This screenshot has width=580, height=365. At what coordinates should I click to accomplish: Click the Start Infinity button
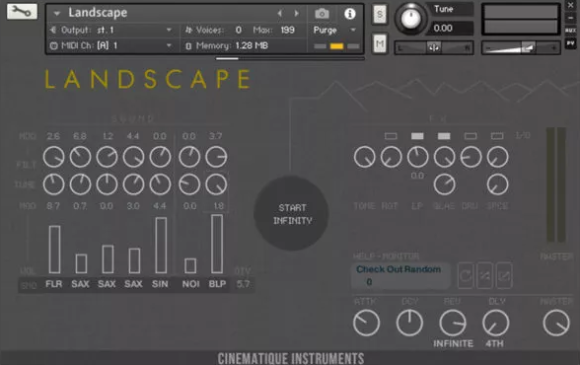pyautogui.click(x=291, y=214)
